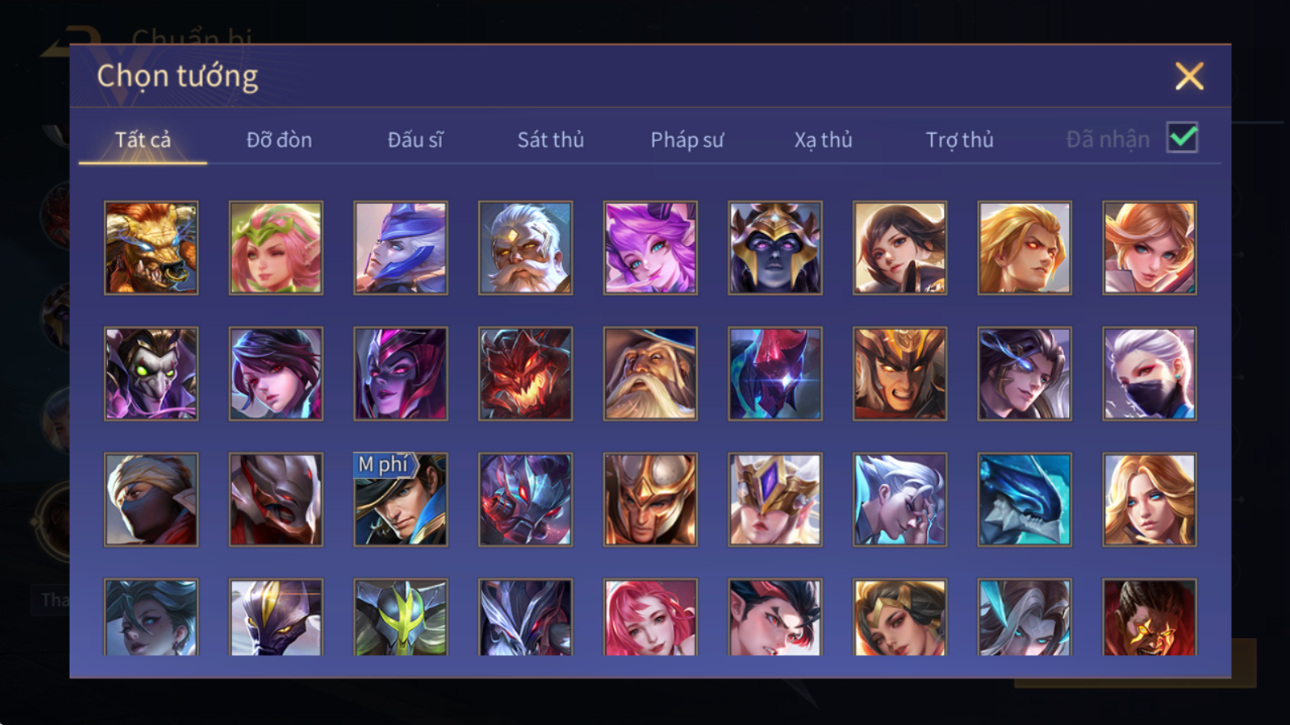Image resolution: width=1290 pixels, height=725 pixels.
Task: Pick the blonde long-haired hero with red eyes
Action: point(1024,248)
